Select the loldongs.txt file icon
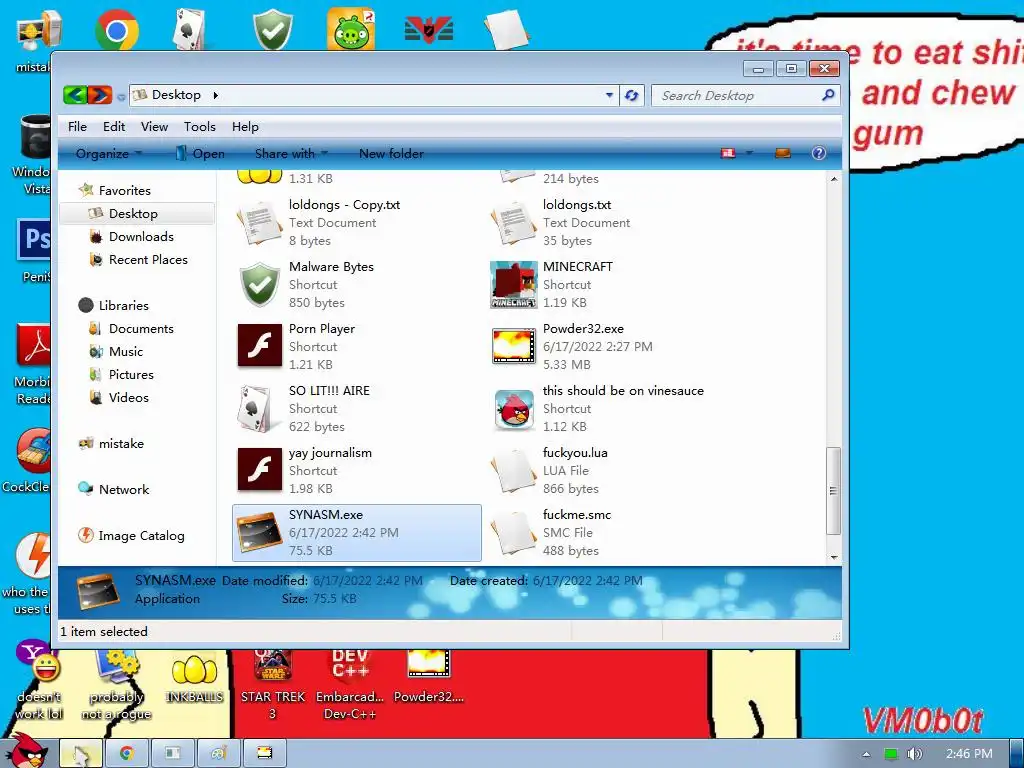This screenshot has height=768, width=1024. click(x=513, y=223)
